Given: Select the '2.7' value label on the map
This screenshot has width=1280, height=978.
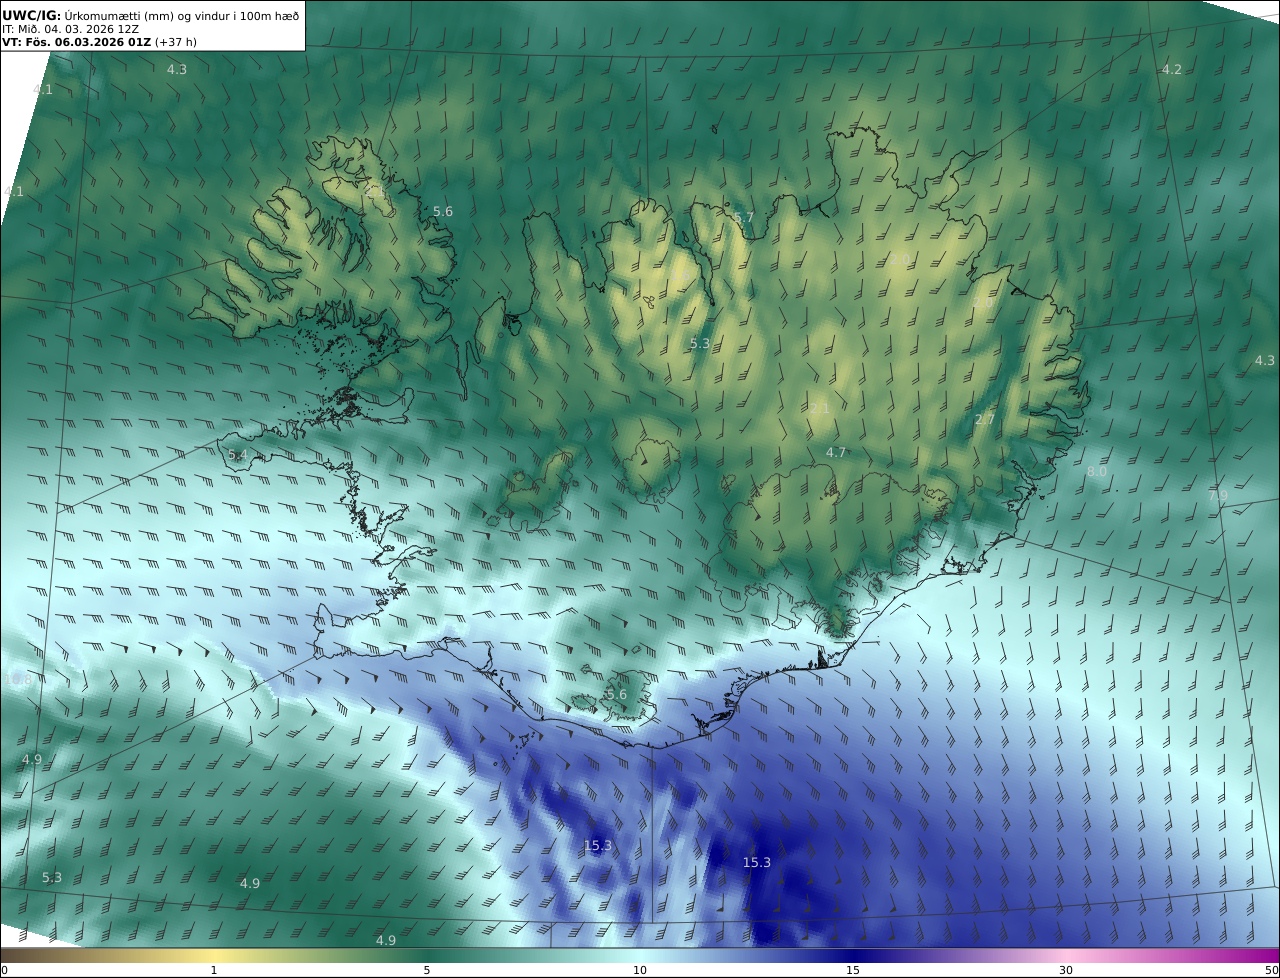Looking at the screenshot, I should [985, 419].
